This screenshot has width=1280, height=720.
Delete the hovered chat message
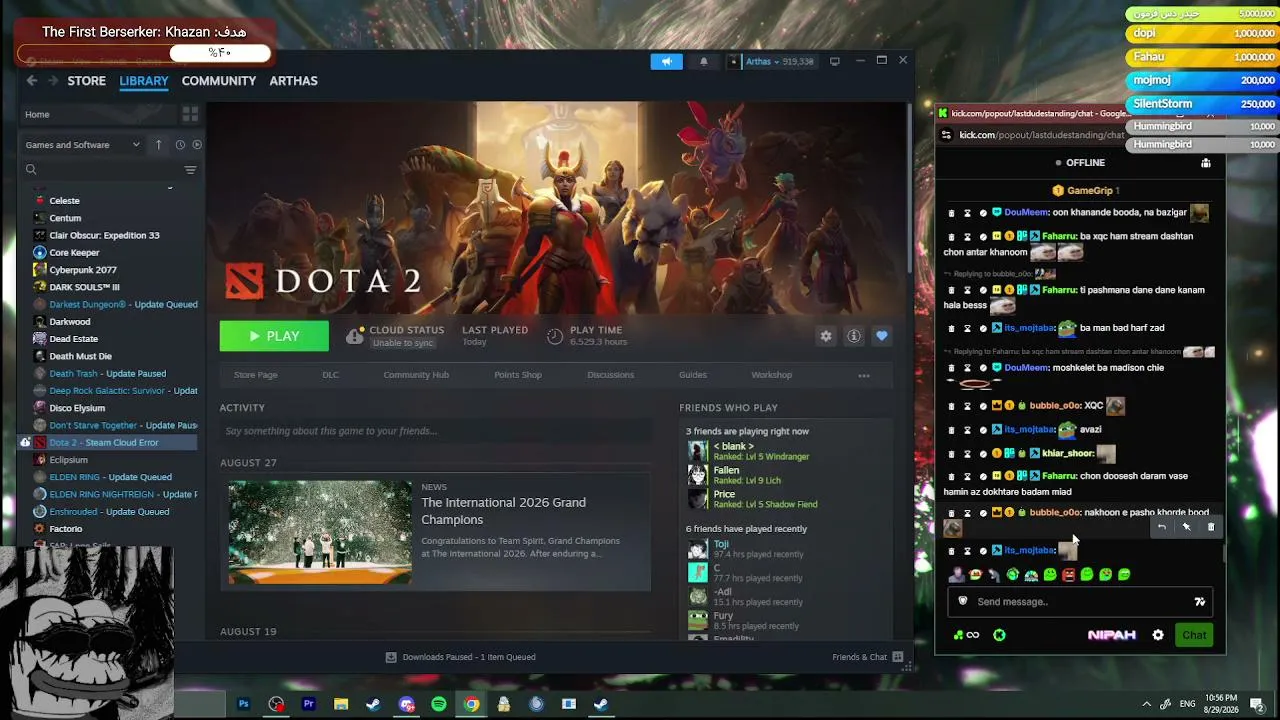[1211, 527]
